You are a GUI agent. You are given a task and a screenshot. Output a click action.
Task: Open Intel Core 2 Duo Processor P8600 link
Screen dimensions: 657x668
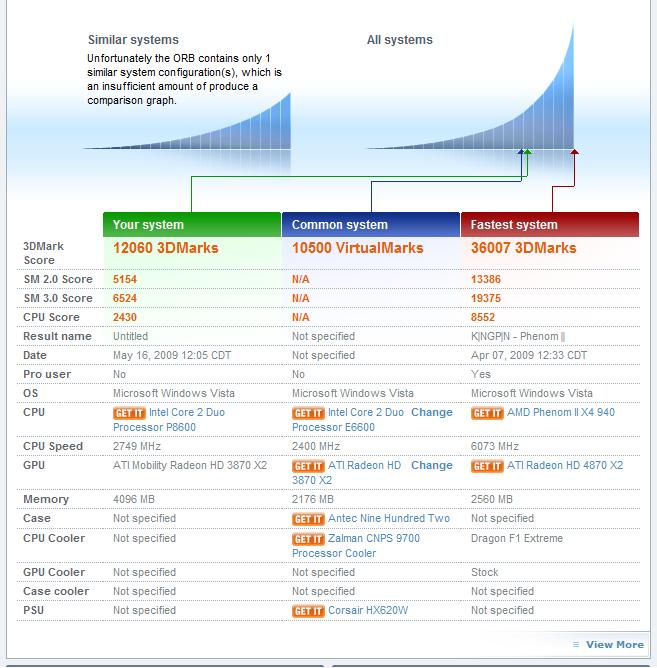point(169,420)
